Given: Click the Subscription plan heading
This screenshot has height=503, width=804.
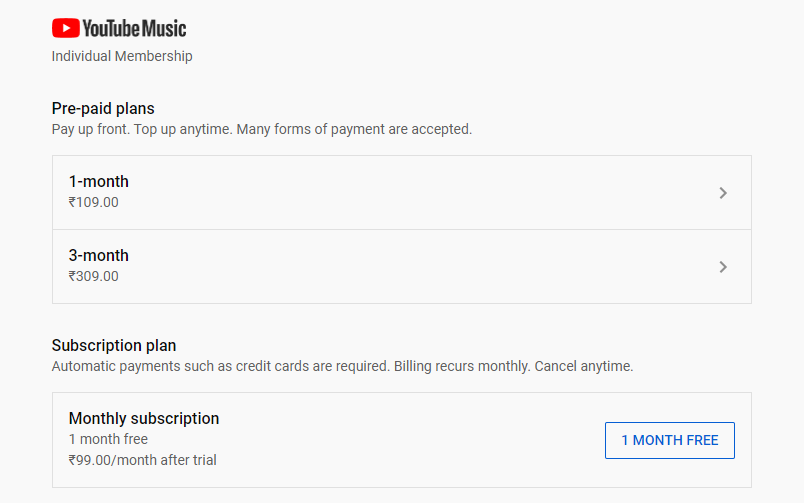Looking at the screenshot, I should (x=114, y=346).
